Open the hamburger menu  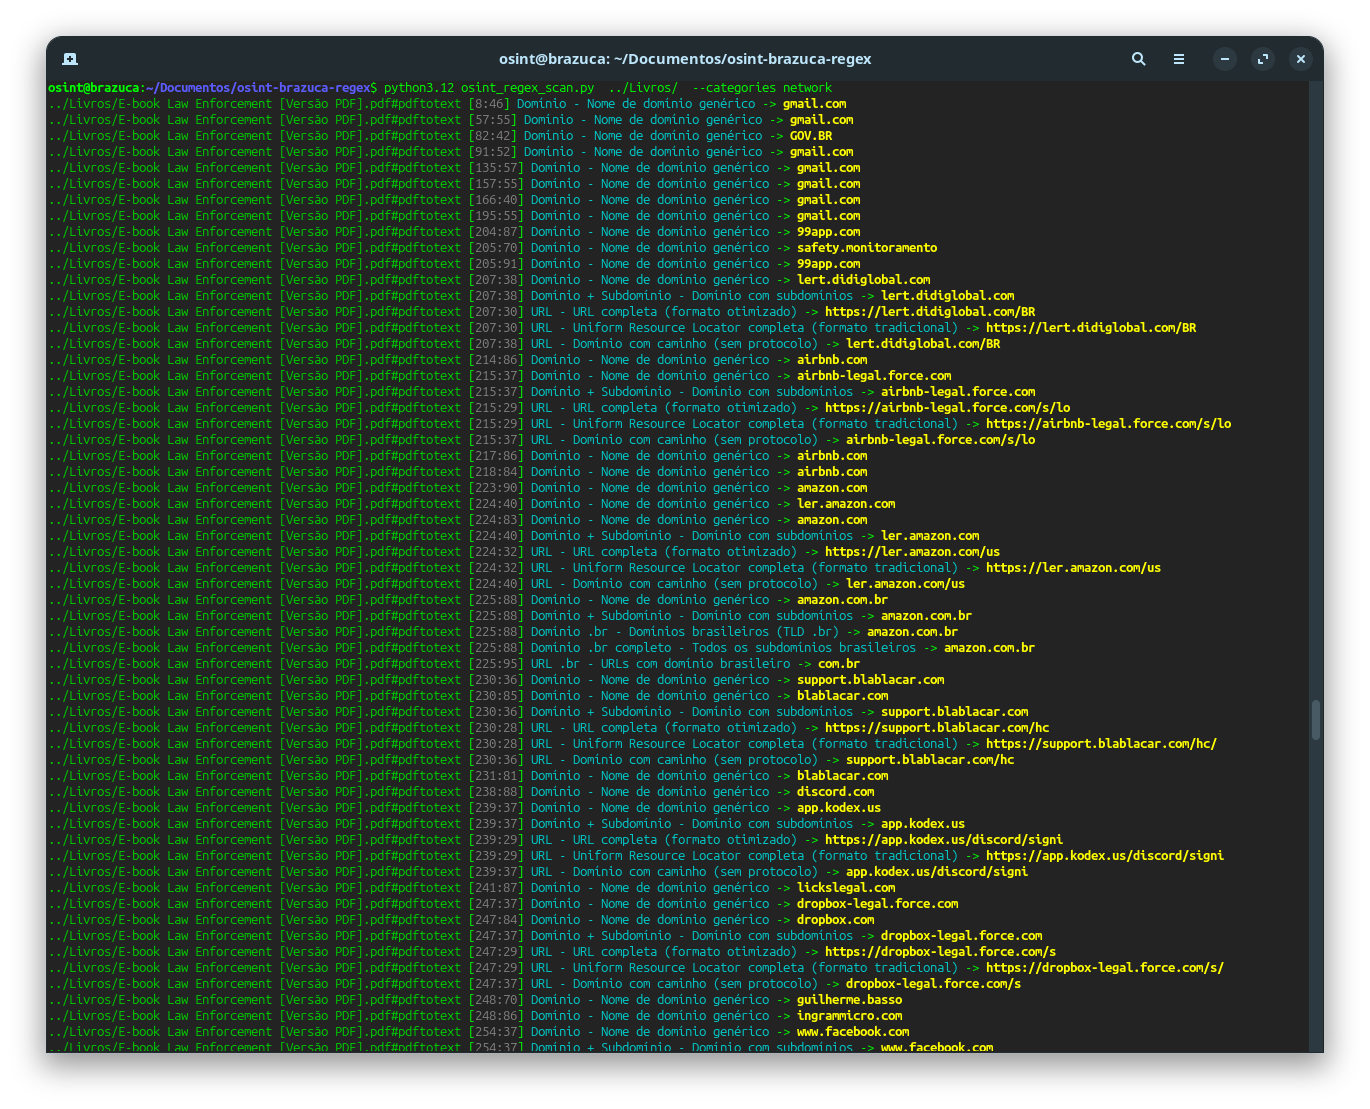(1179, 59)
